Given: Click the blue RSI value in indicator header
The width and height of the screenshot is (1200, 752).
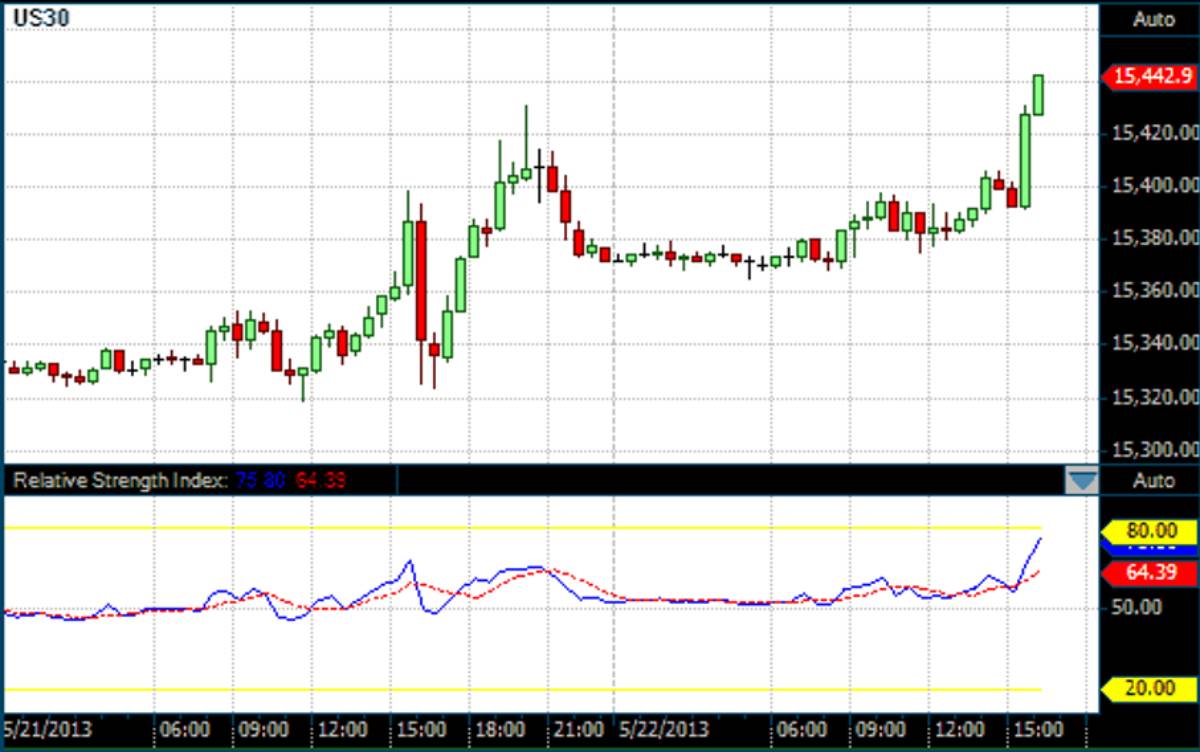Looking at the screenshot, I should (x=262, y=481).
